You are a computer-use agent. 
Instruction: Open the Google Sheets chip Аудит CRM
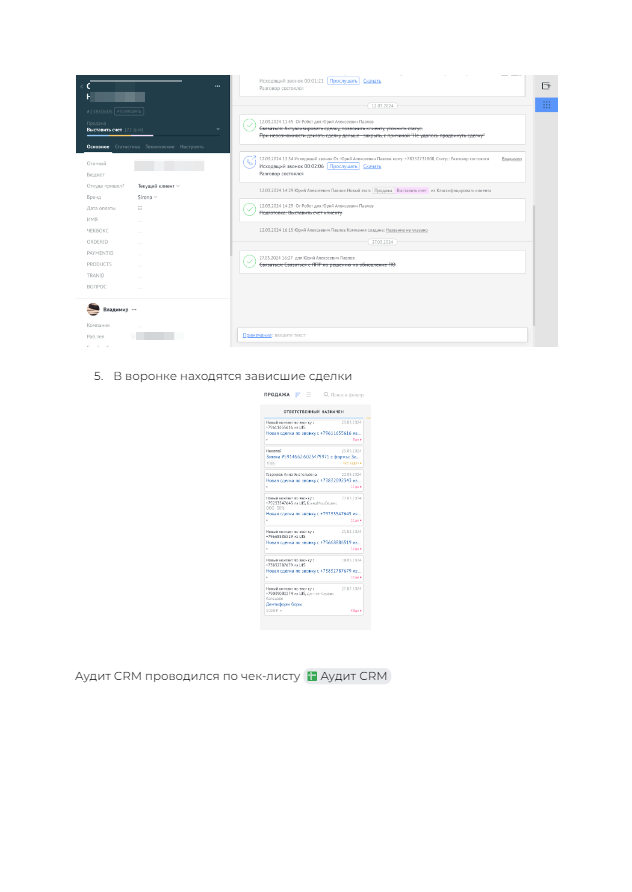click(x=347, y=676)
